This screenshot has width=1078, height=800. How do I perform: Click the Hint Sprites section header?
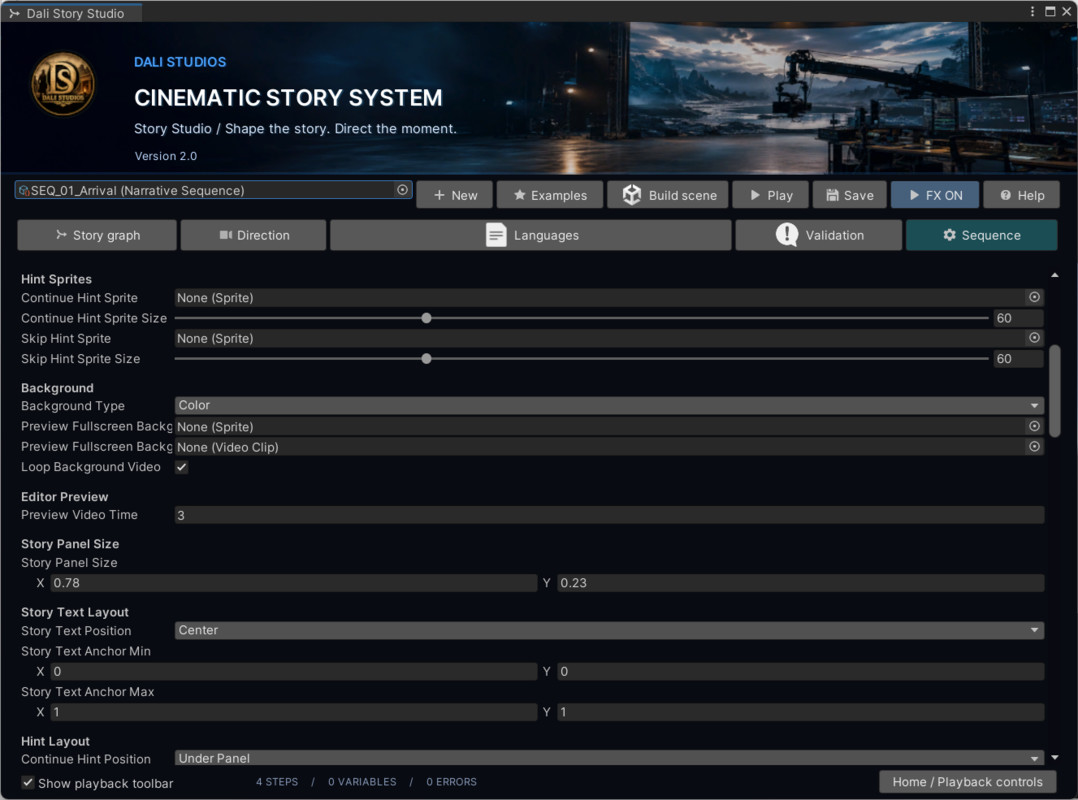(56, 279)
